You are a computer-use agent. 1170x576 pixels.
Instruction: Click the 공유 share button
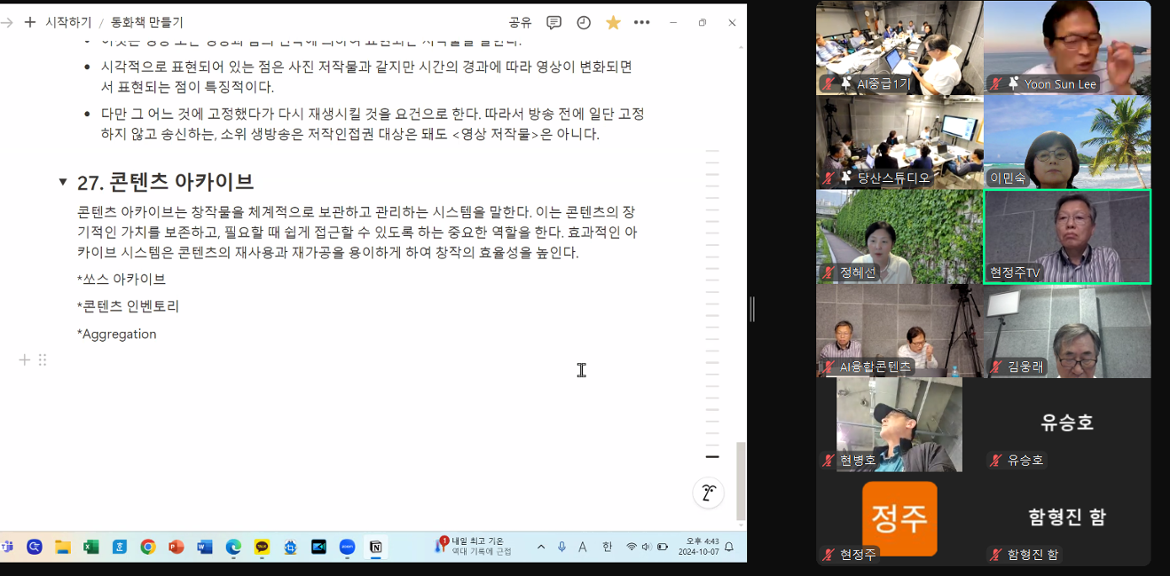point(520,22)
